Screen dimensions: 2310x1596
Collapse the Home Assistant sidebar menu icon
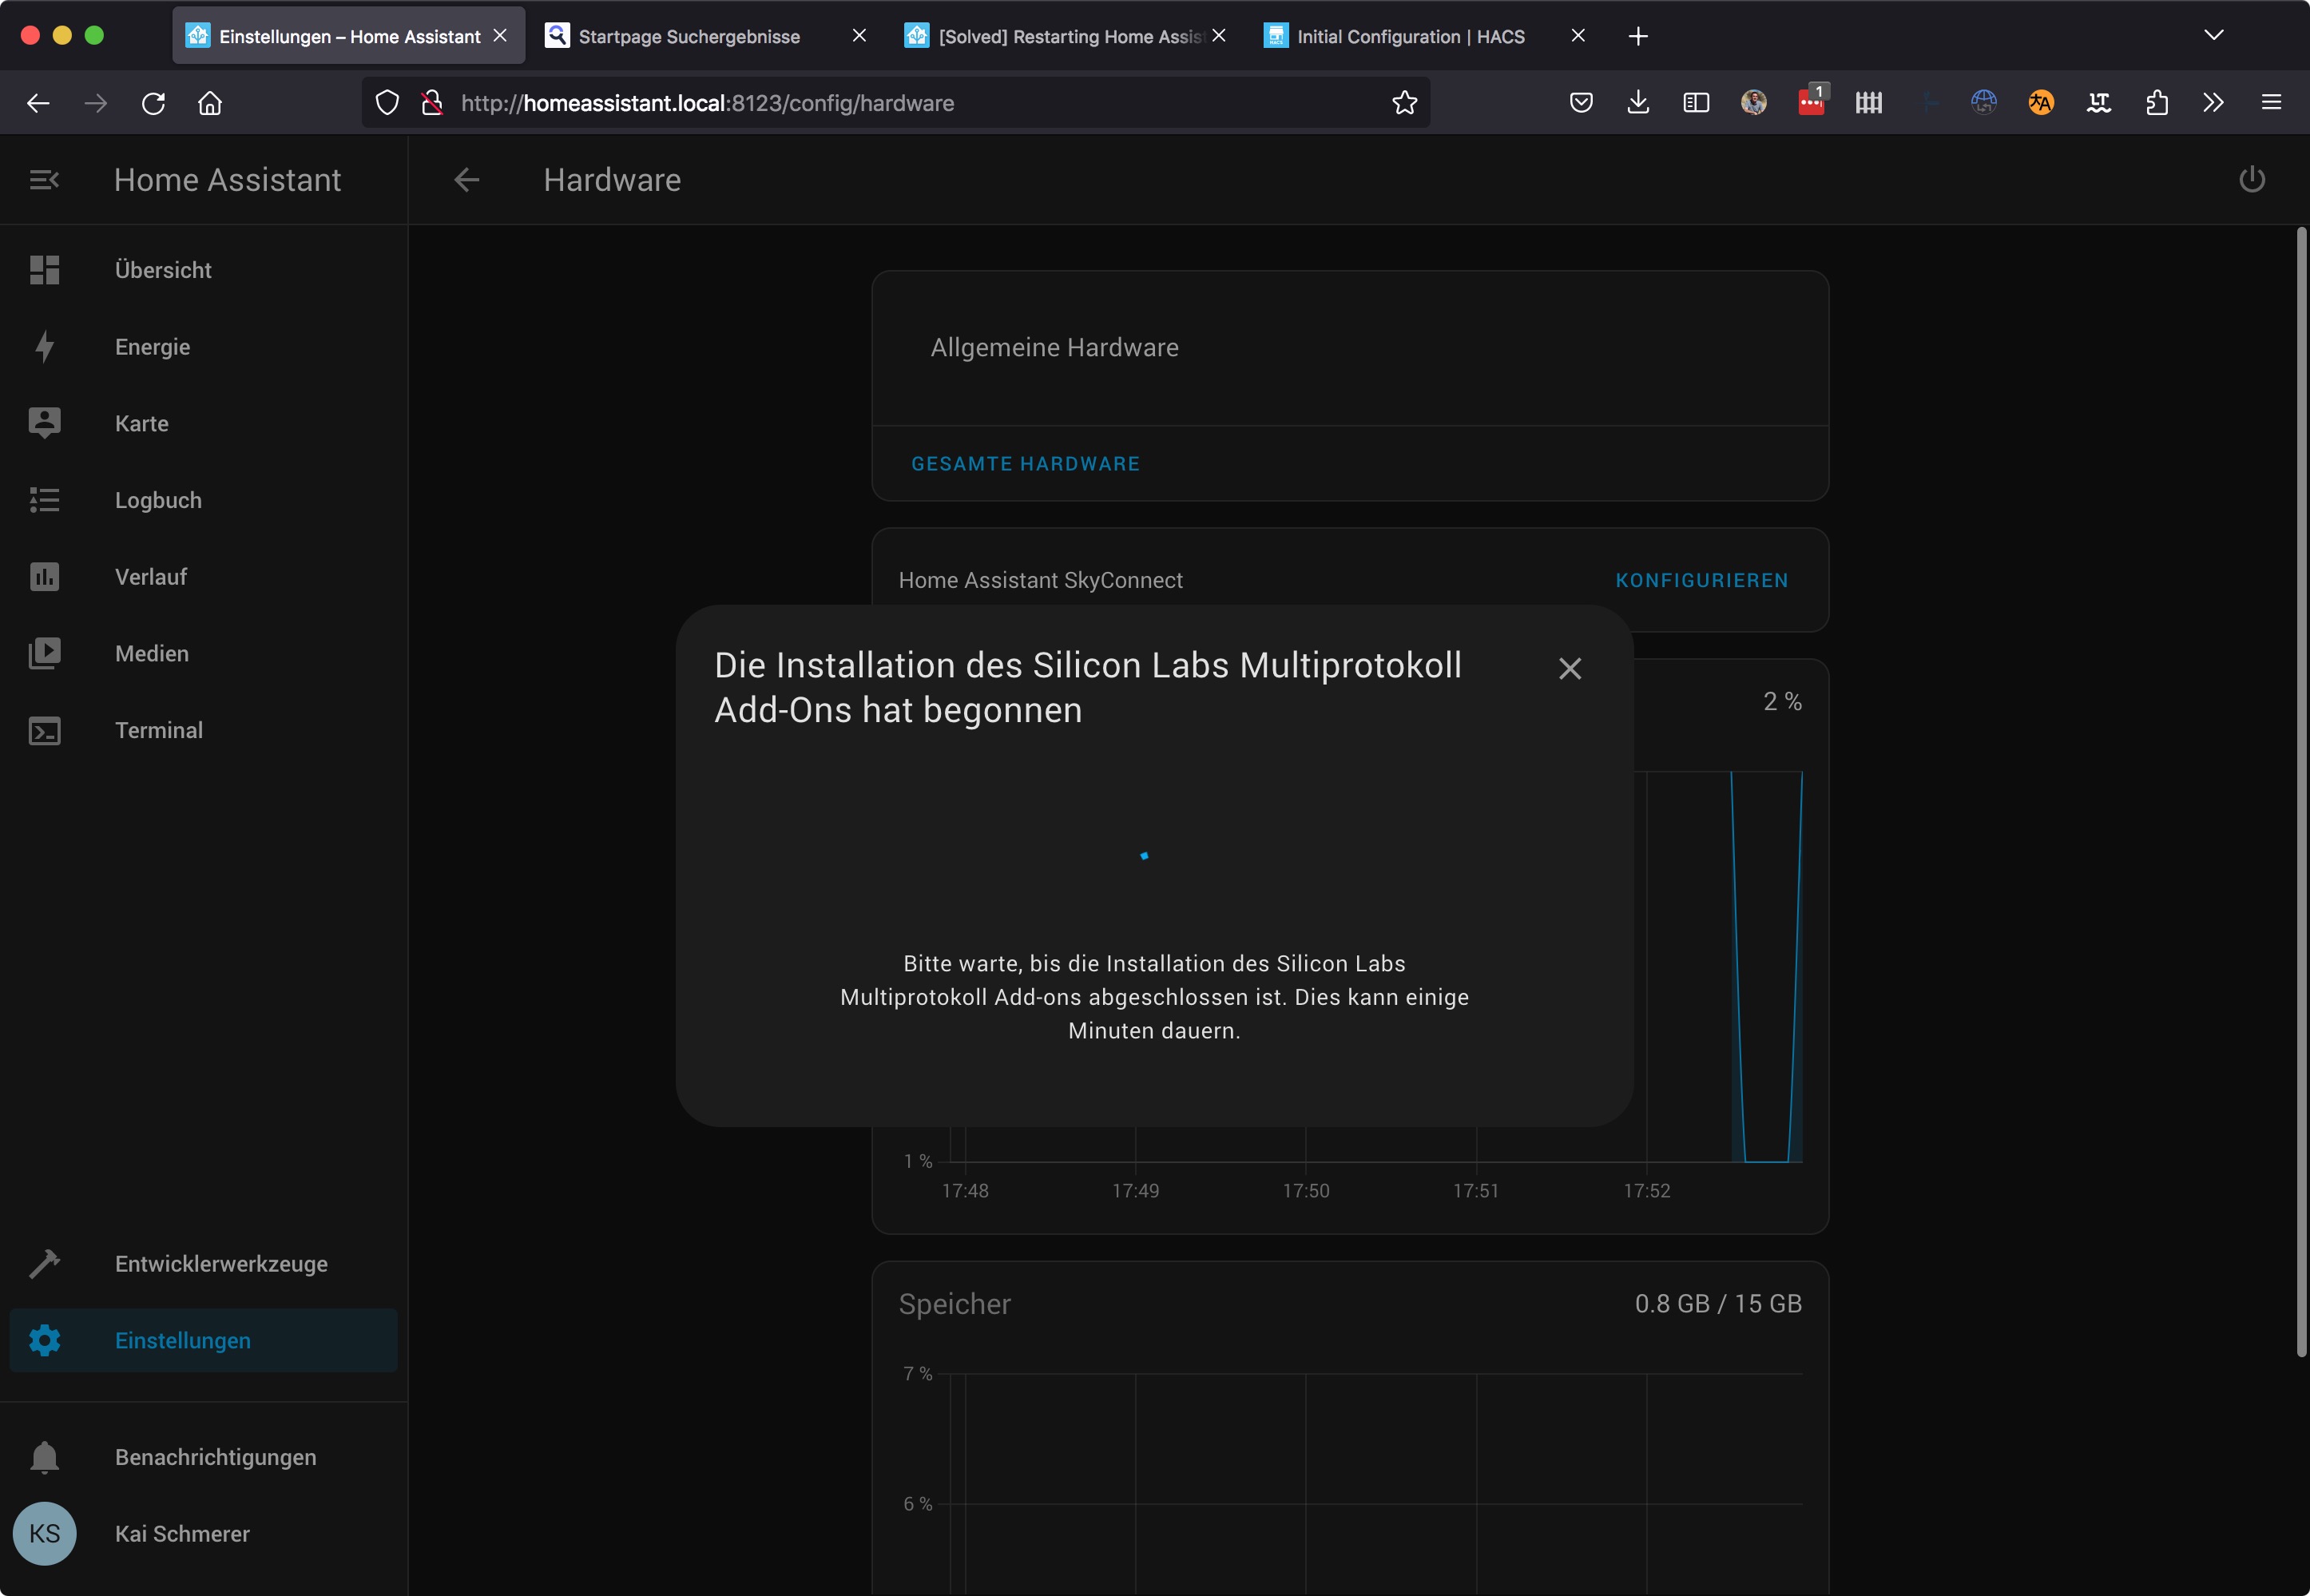click(x=44, y=180)
